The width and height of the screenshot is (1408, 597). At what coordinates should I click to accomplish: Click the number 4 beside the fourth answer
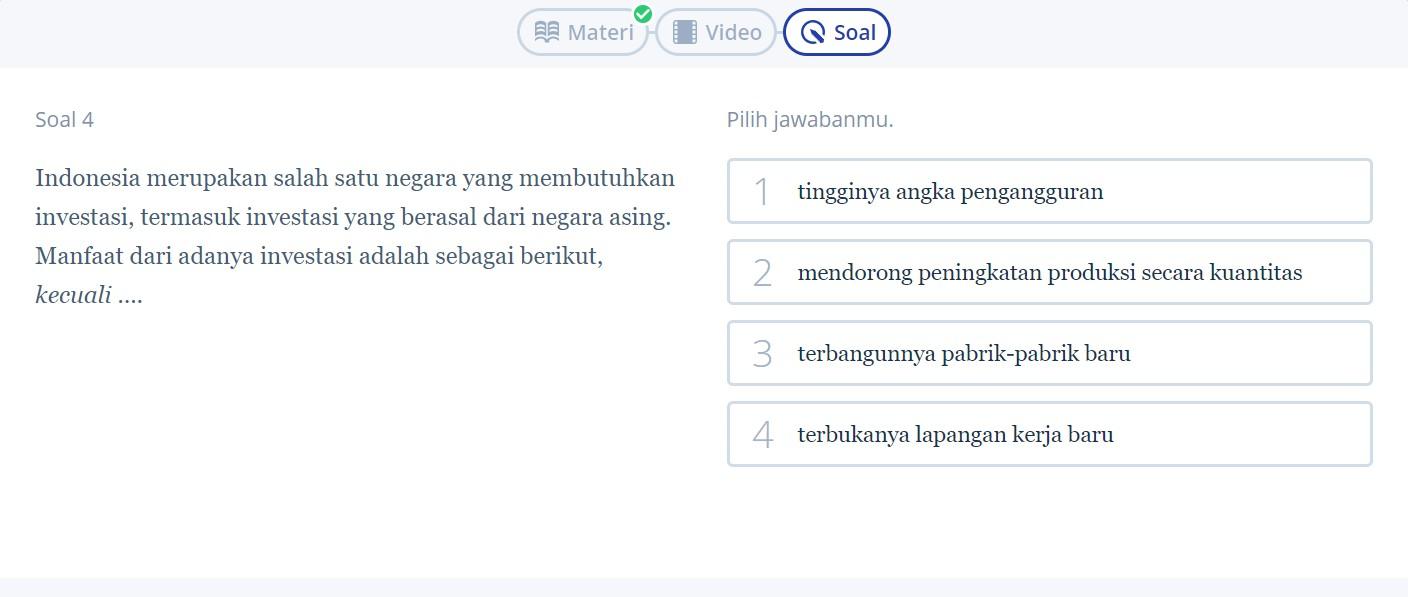(762, 435)
